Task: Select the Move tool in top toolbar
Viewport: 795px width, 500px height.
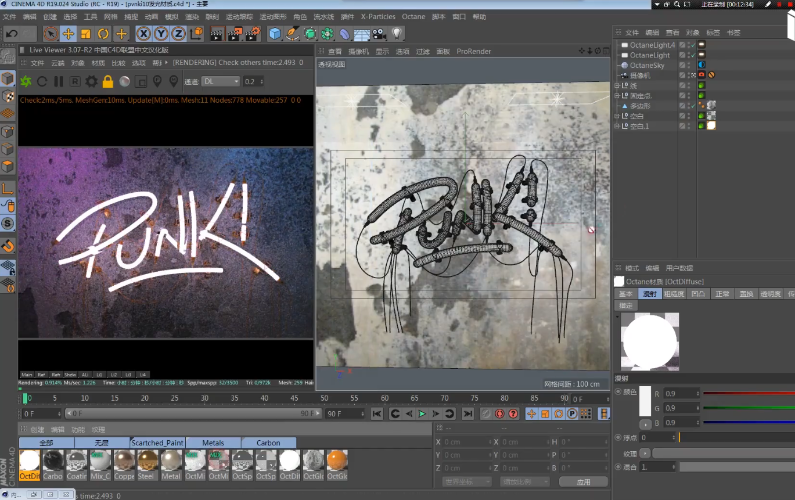Action: [69, 34]
